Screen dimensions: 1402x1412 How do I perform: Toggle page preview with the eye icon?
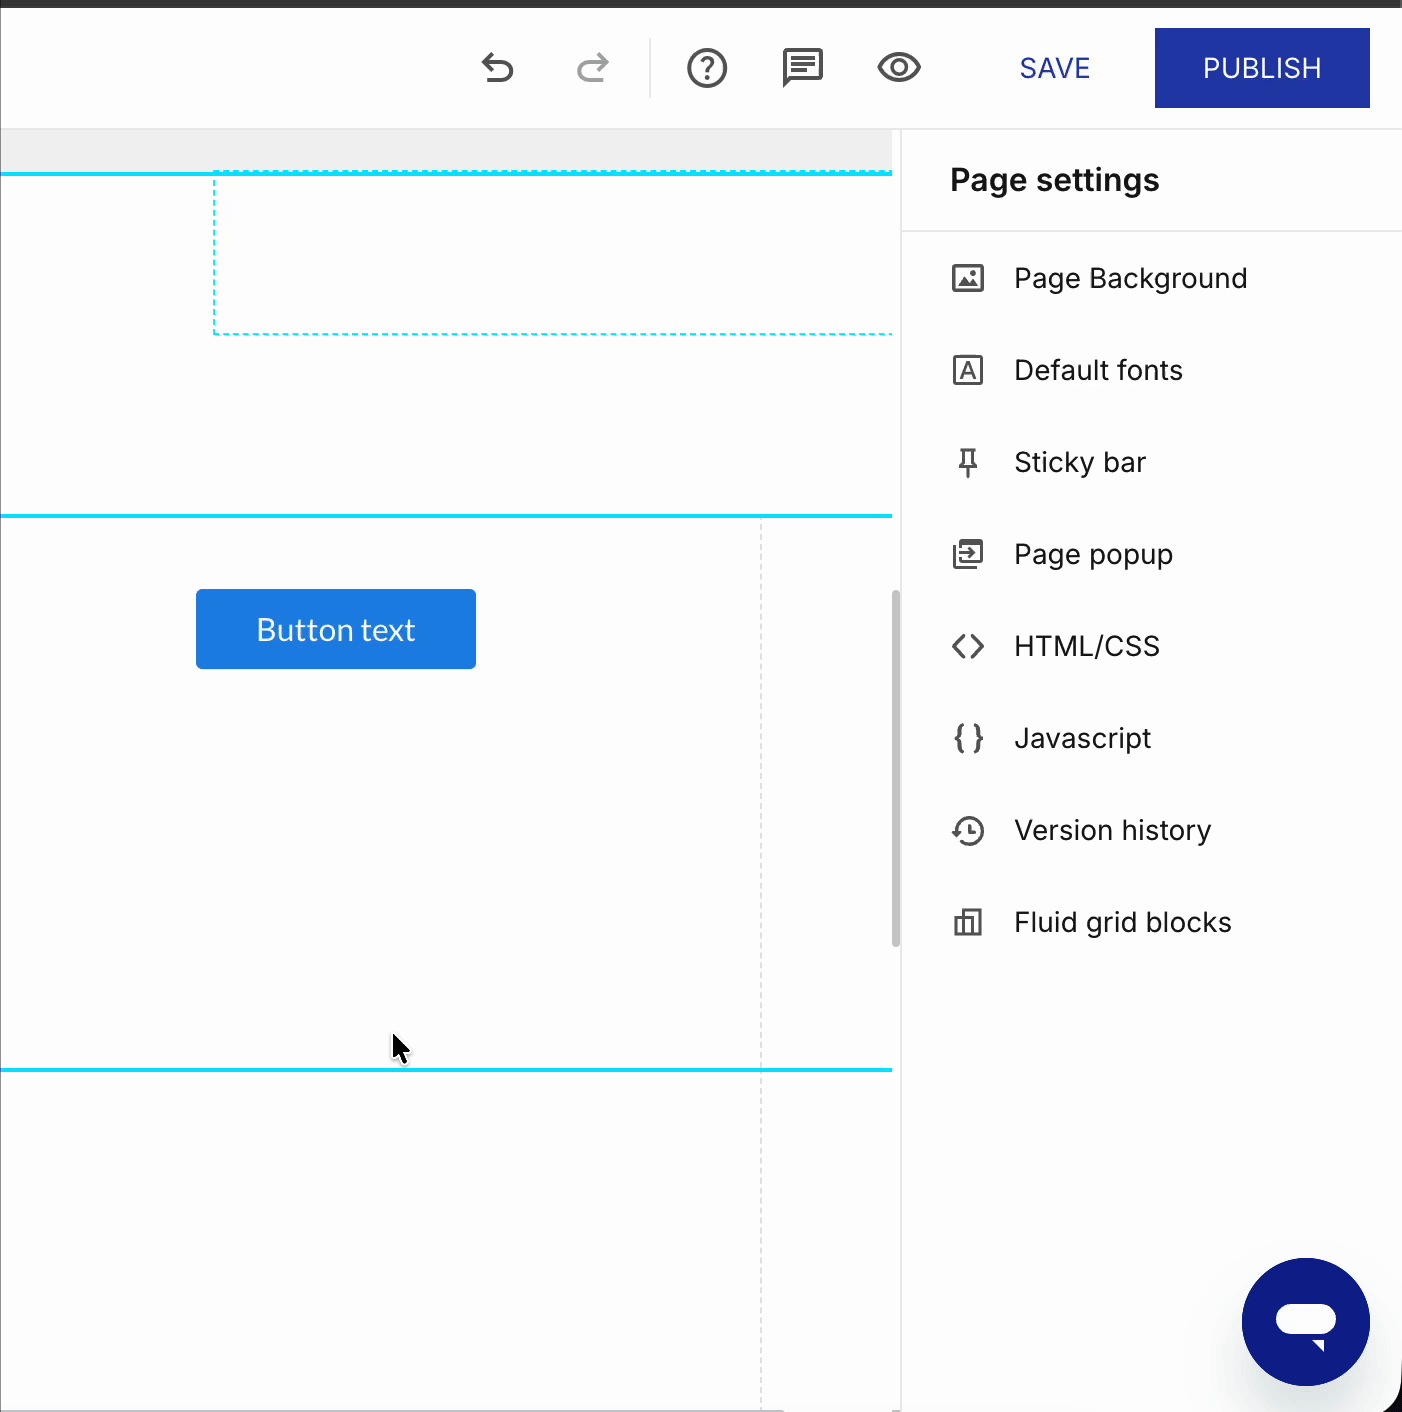tap(899, 67)
